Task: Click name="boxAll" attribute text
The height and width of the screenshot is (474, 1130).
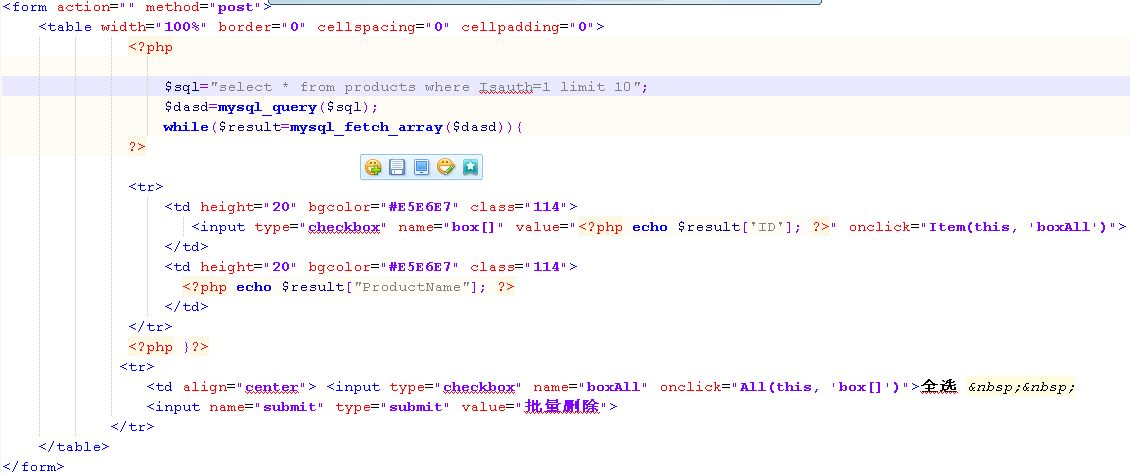Action: 591,388
